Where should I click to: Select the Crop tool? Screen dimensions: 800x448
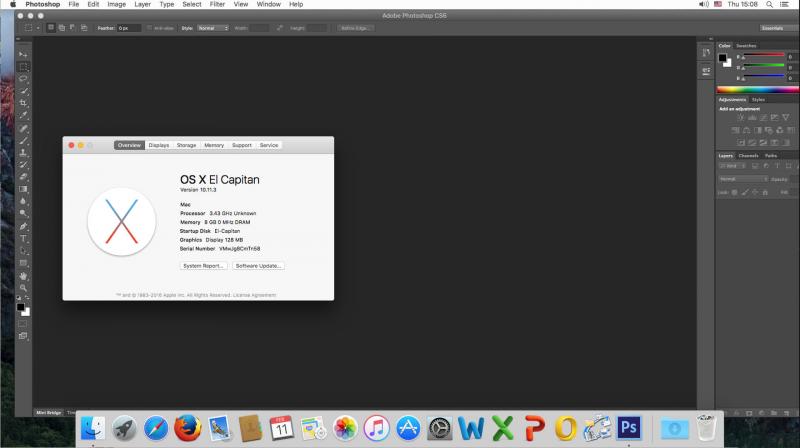coord(23,103)
